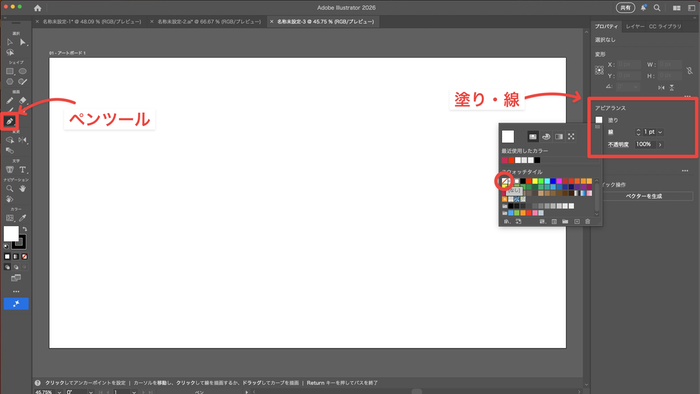Select the Rectangle shape tool

(x=10, y=71)
